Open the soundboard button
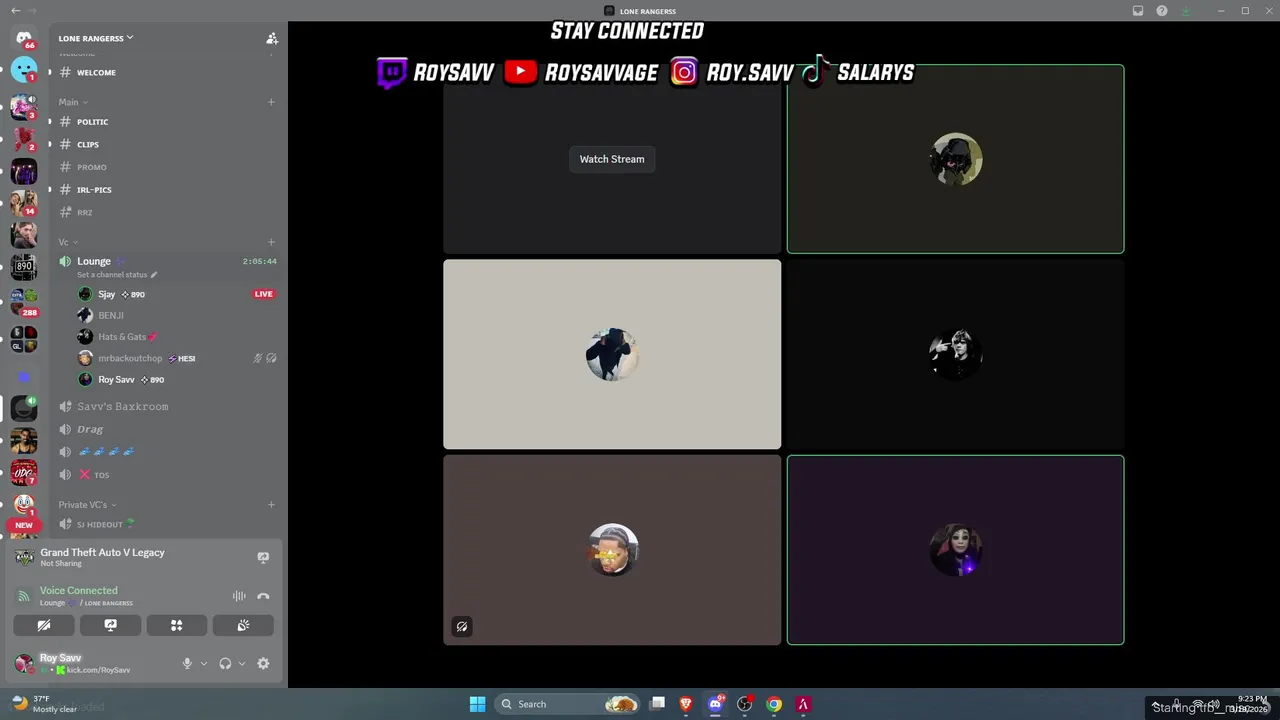Screen dimensions: 1280x720 coord(243,625)
